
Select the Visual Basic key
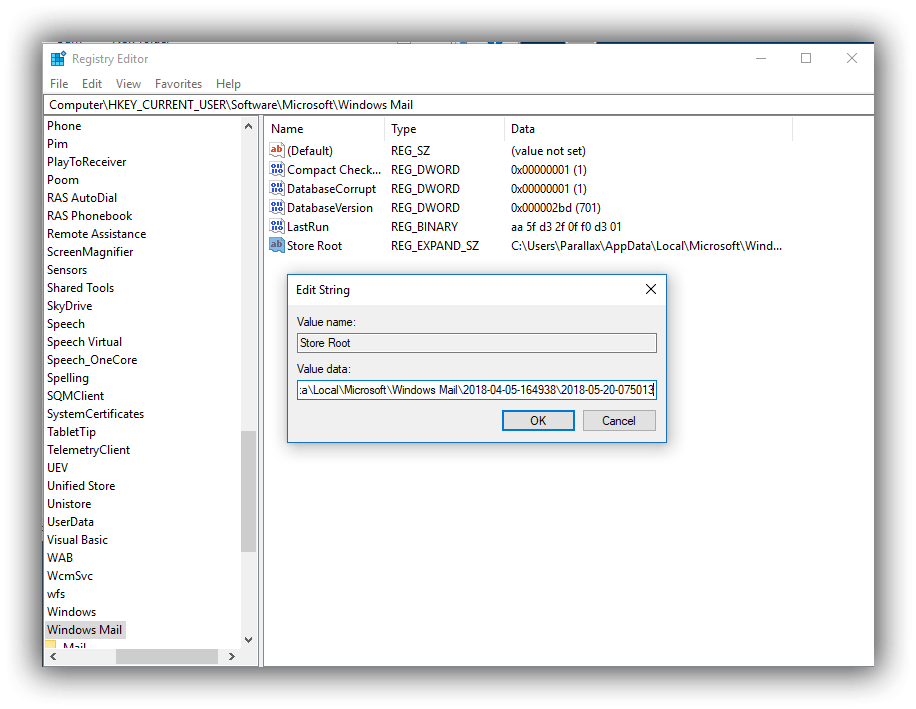[x=77, y=540]
